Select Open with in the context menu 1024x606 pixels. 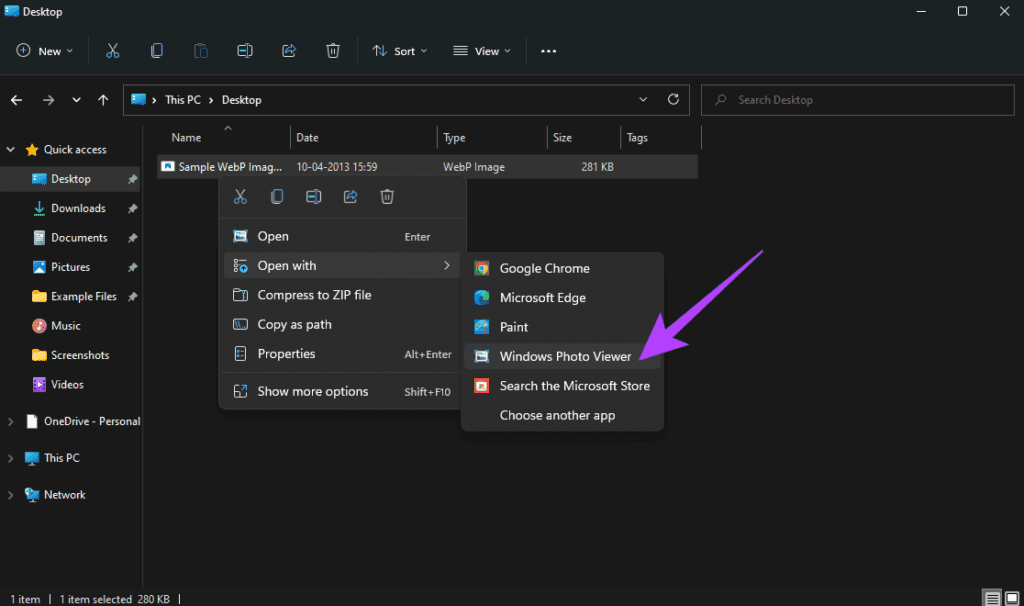[x=342, y=266]
